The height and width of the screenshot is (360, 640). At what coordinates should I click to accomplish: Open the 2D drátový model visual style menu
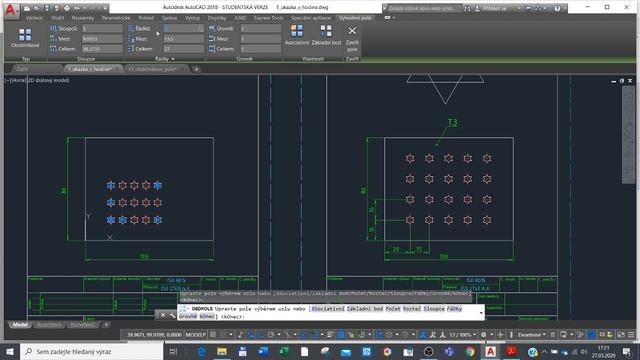click(x=48, y=80)
